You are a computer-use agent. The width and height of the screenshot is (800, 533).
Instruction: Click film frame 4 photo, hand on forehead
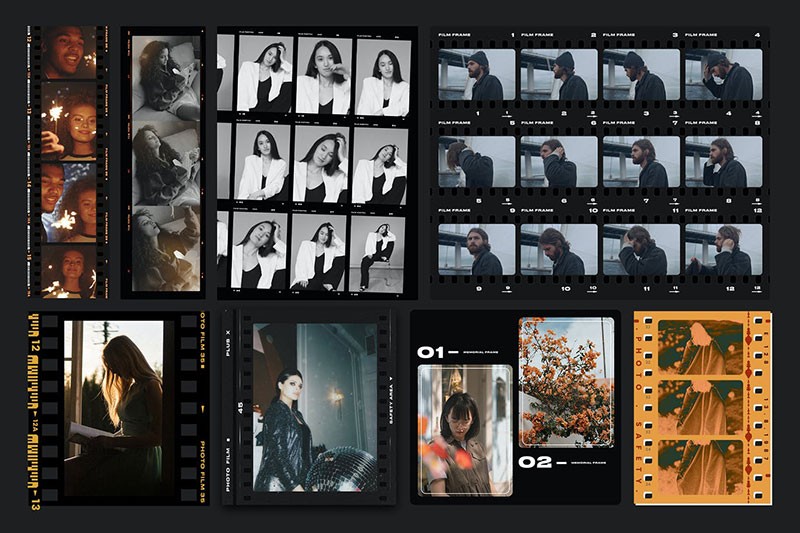[x=723, y=74]
